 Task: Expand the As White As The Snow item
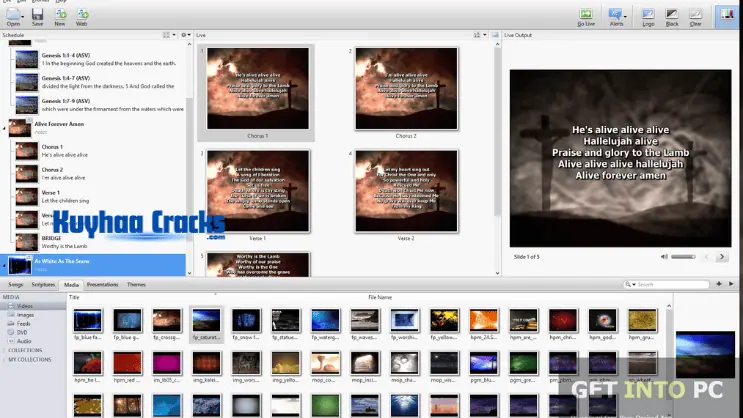tap(5, 266)
